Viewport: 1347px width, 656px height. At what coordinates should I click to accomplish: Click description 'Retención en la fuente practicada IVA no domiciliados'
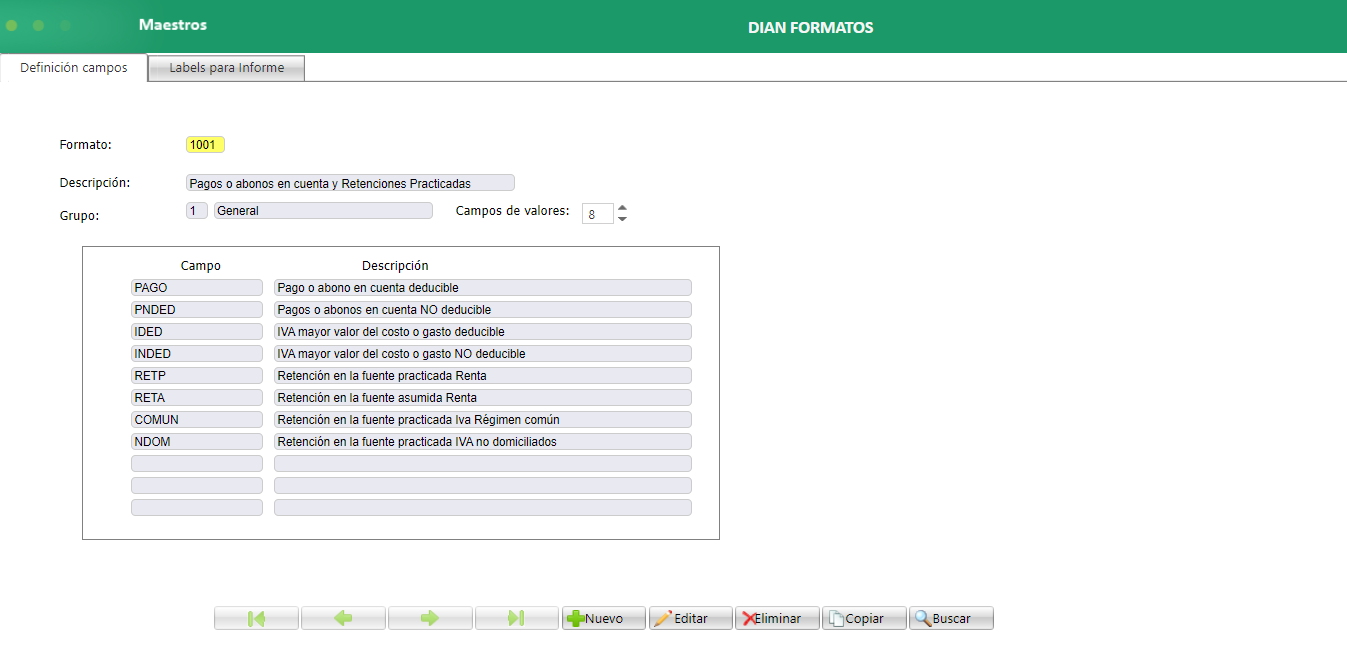tap(483, 442)
